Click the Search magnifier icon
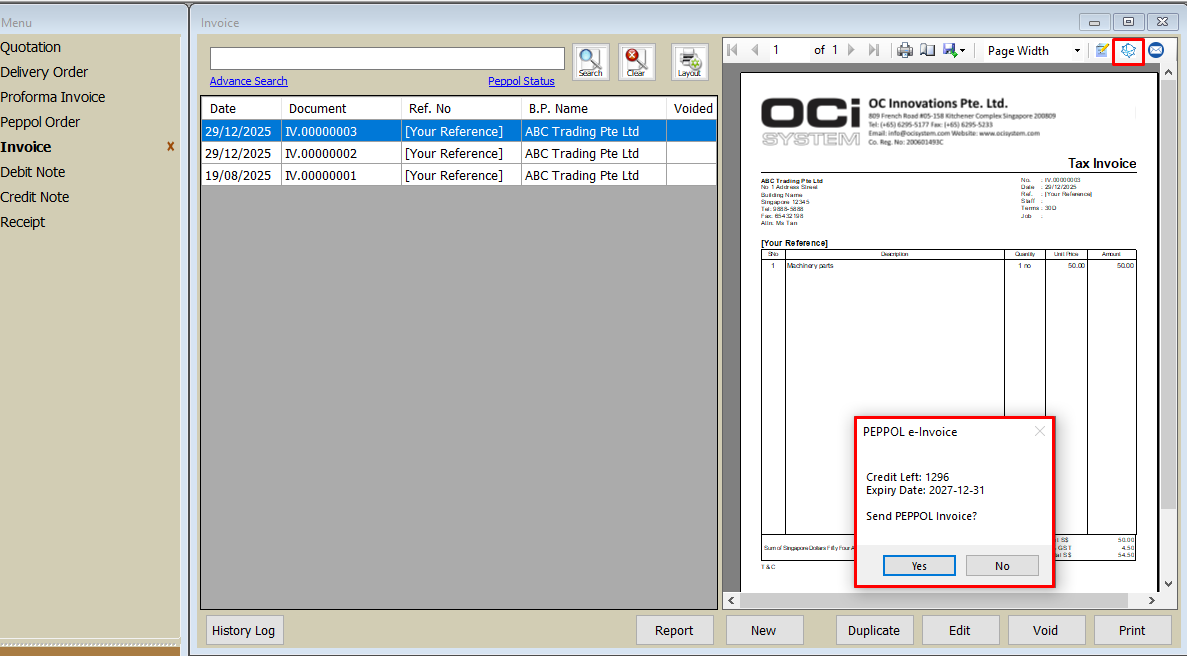 tap(590, 62)
